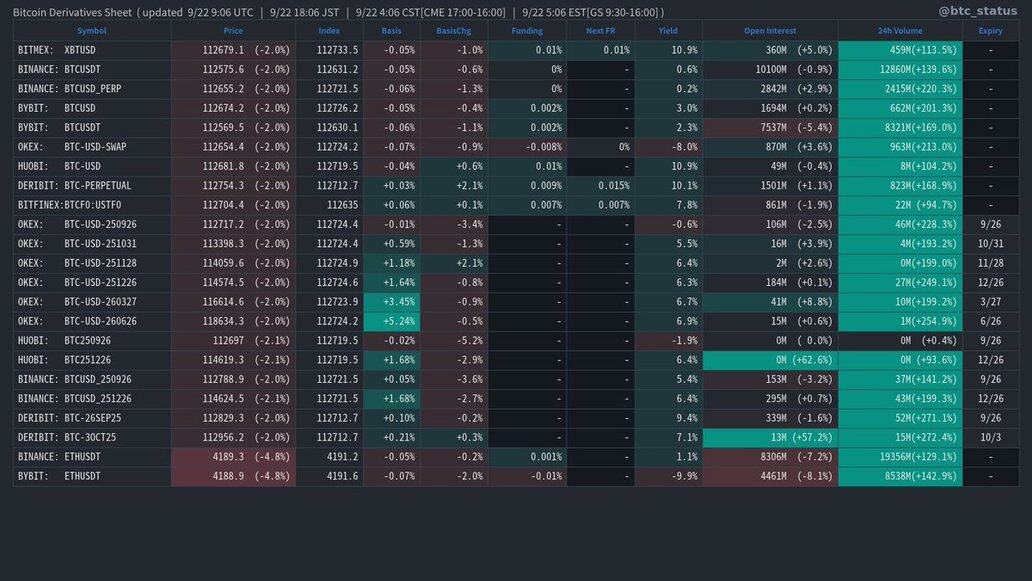Select the OKEX: BTC-USD-251226 symbol cell

(92, 282)
